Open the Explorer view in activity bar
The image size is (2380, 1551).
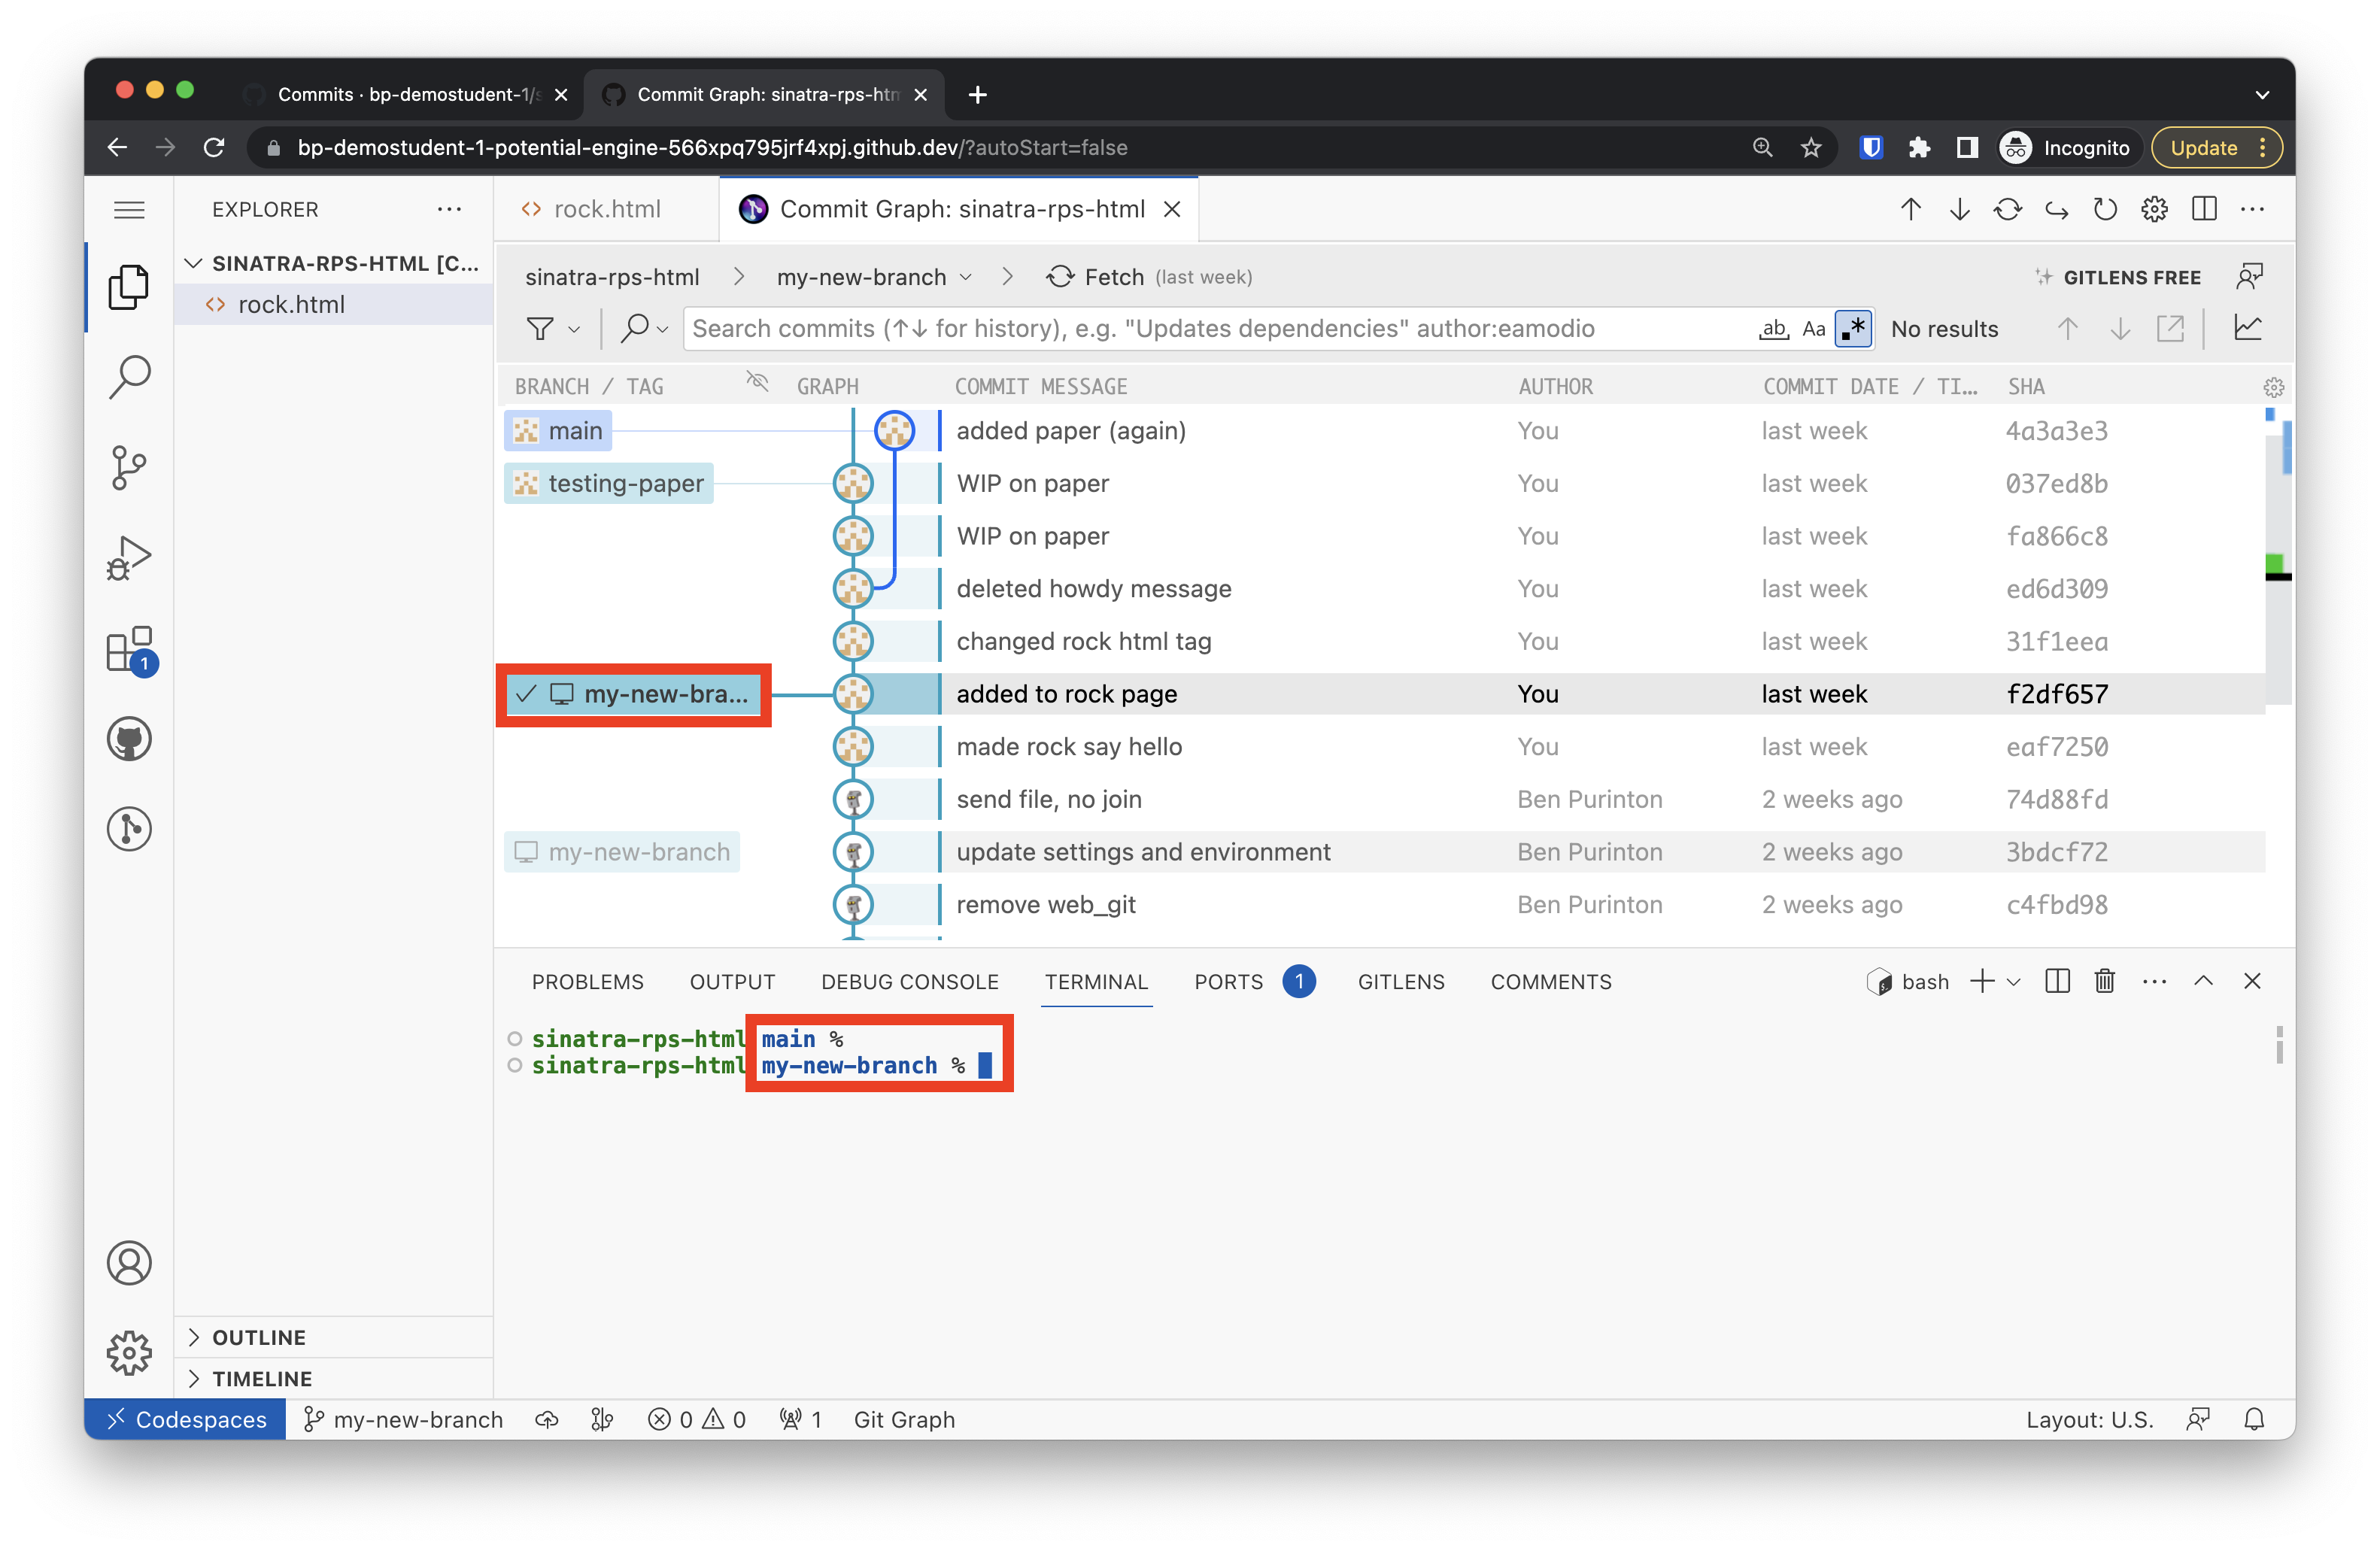(x=129, y=287)
